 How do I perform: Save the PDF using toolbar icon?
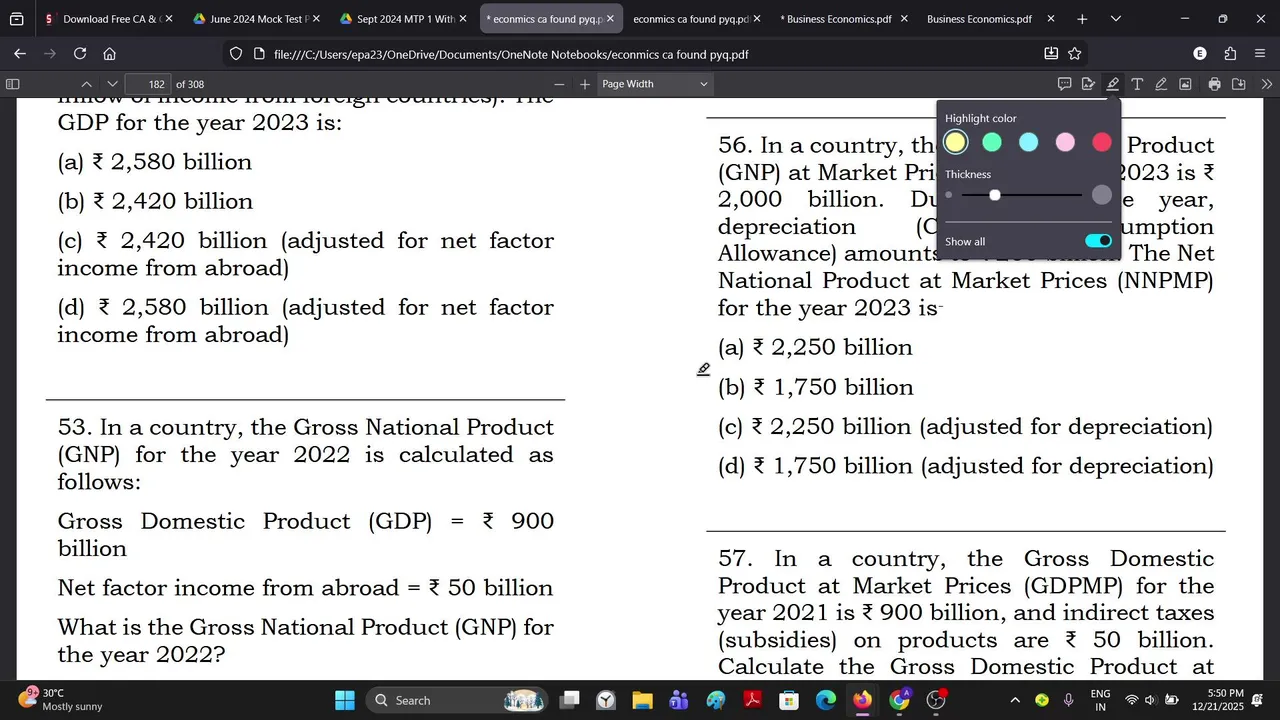[1239, 84]
